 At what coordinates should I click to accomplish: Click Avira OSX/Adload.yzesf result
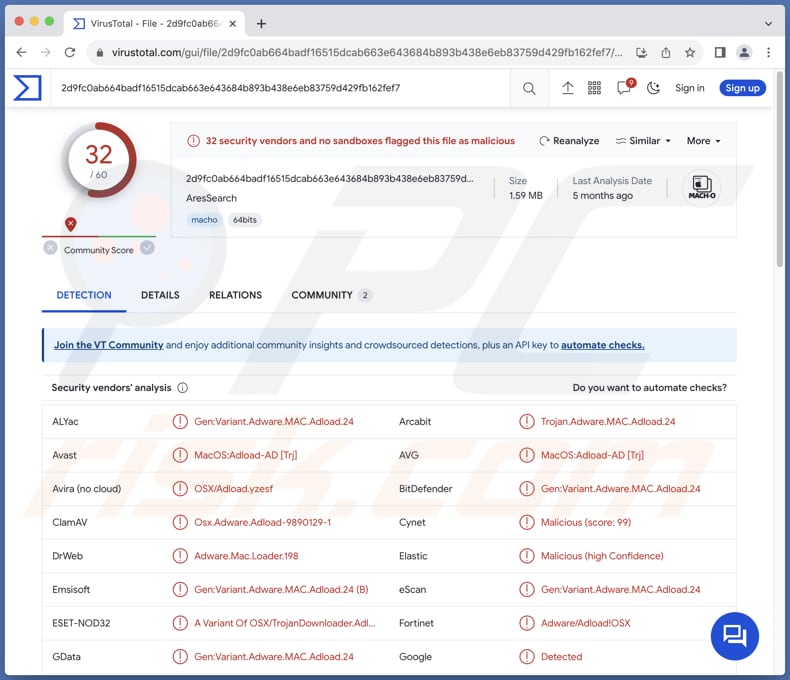point(234,489)
